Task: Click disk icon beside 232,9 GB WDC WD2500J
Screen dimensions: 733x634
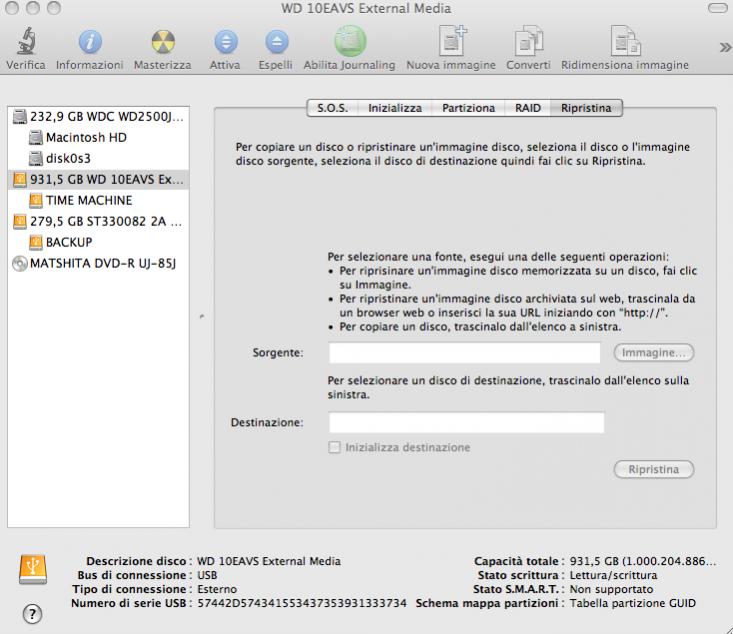Action: click(20, 116)
